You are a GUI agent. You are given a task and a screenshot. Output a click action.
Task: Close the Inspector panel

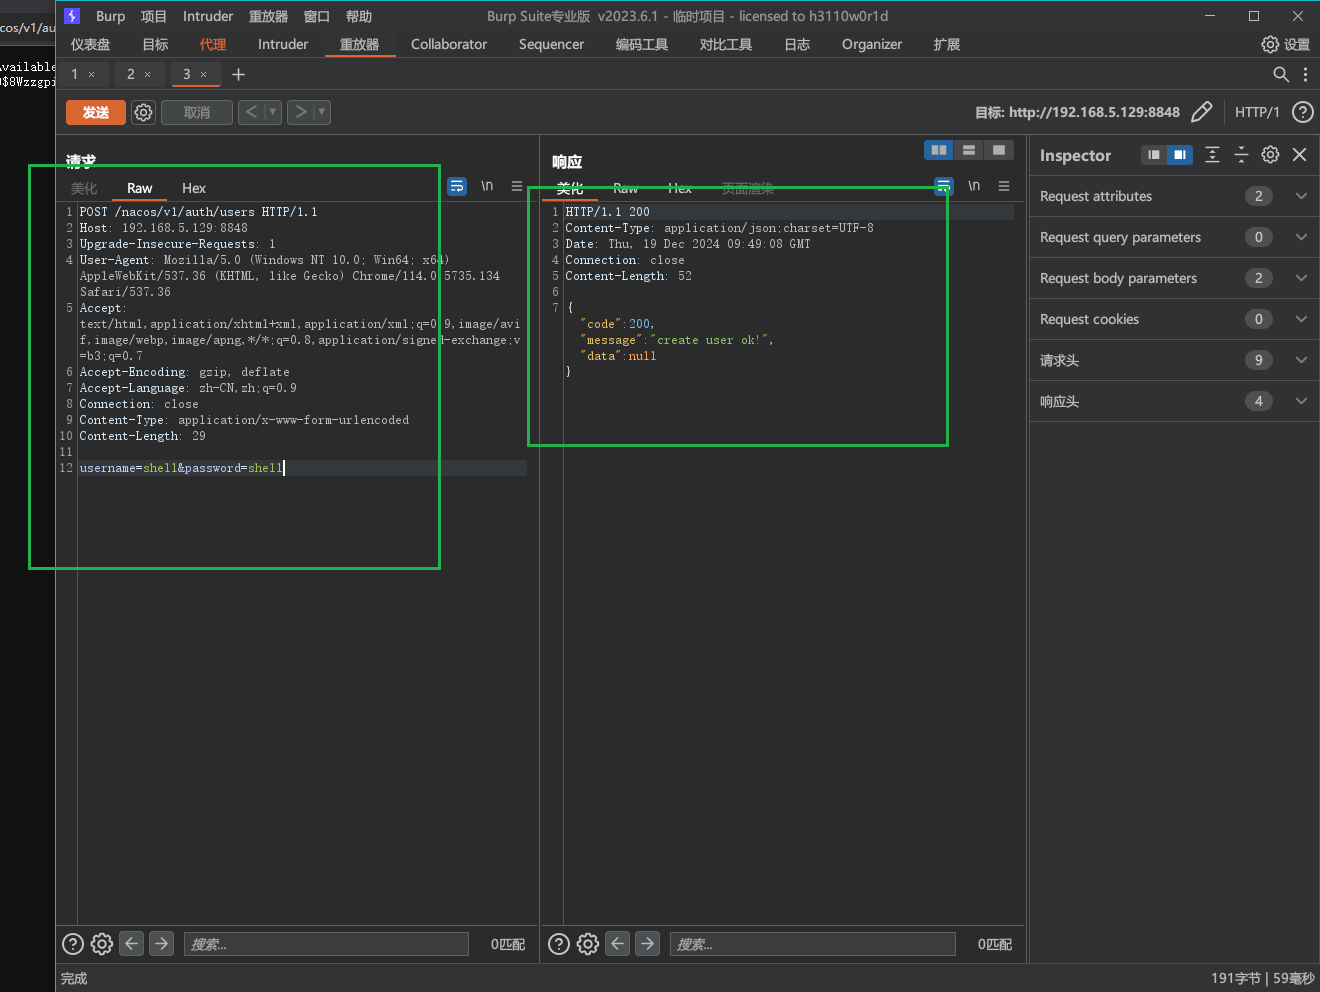coord(1300,155)
